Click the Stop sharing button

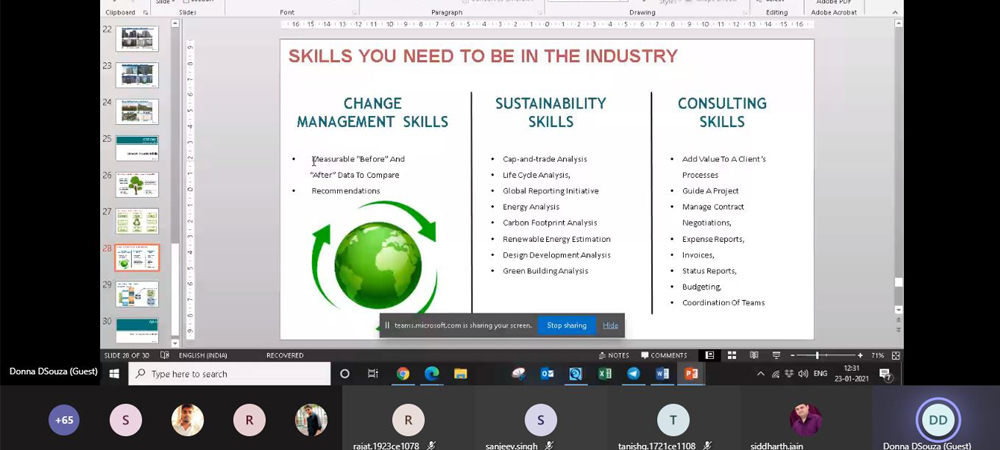point(566,325)
